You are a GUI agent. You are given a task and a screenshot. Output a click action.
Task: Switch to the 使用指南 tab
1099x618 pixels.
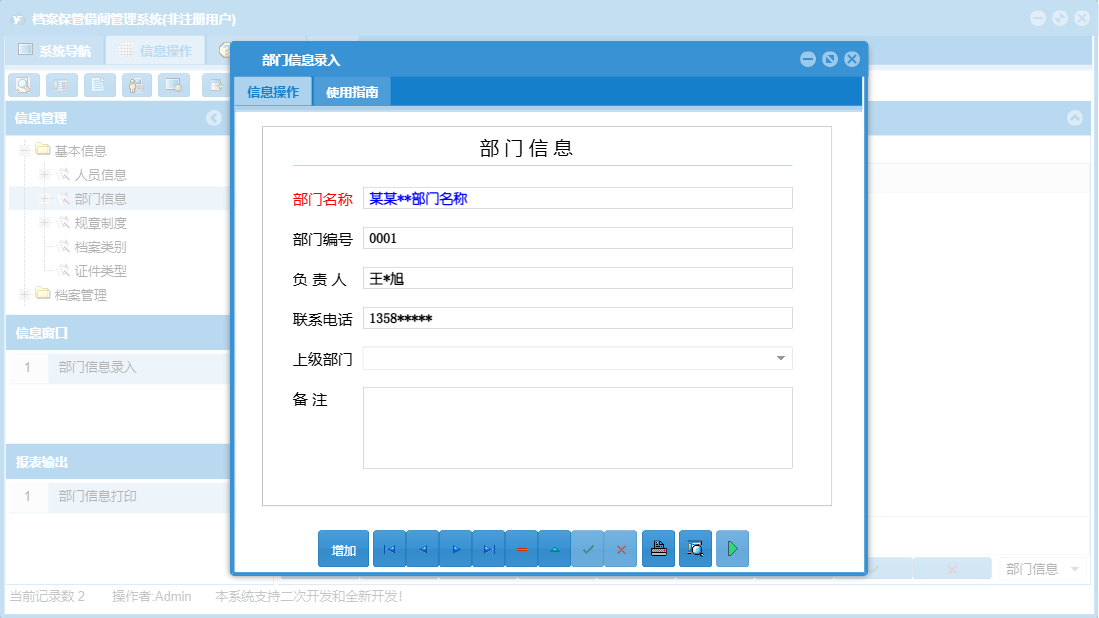coord(352,91)
